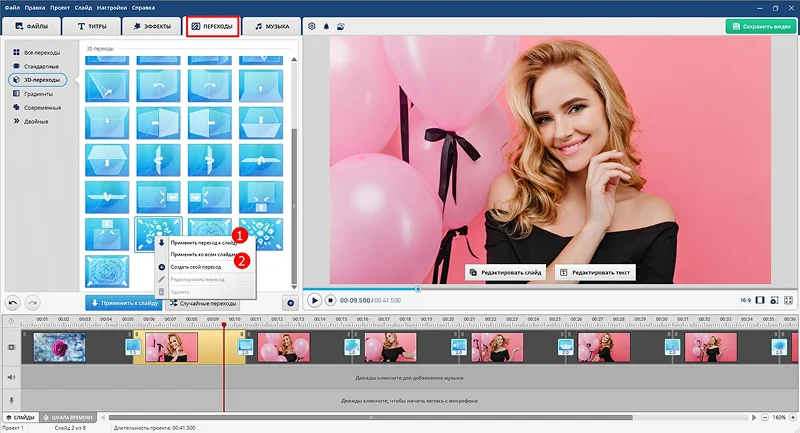Switch to the Титры tab

point(92,26)
